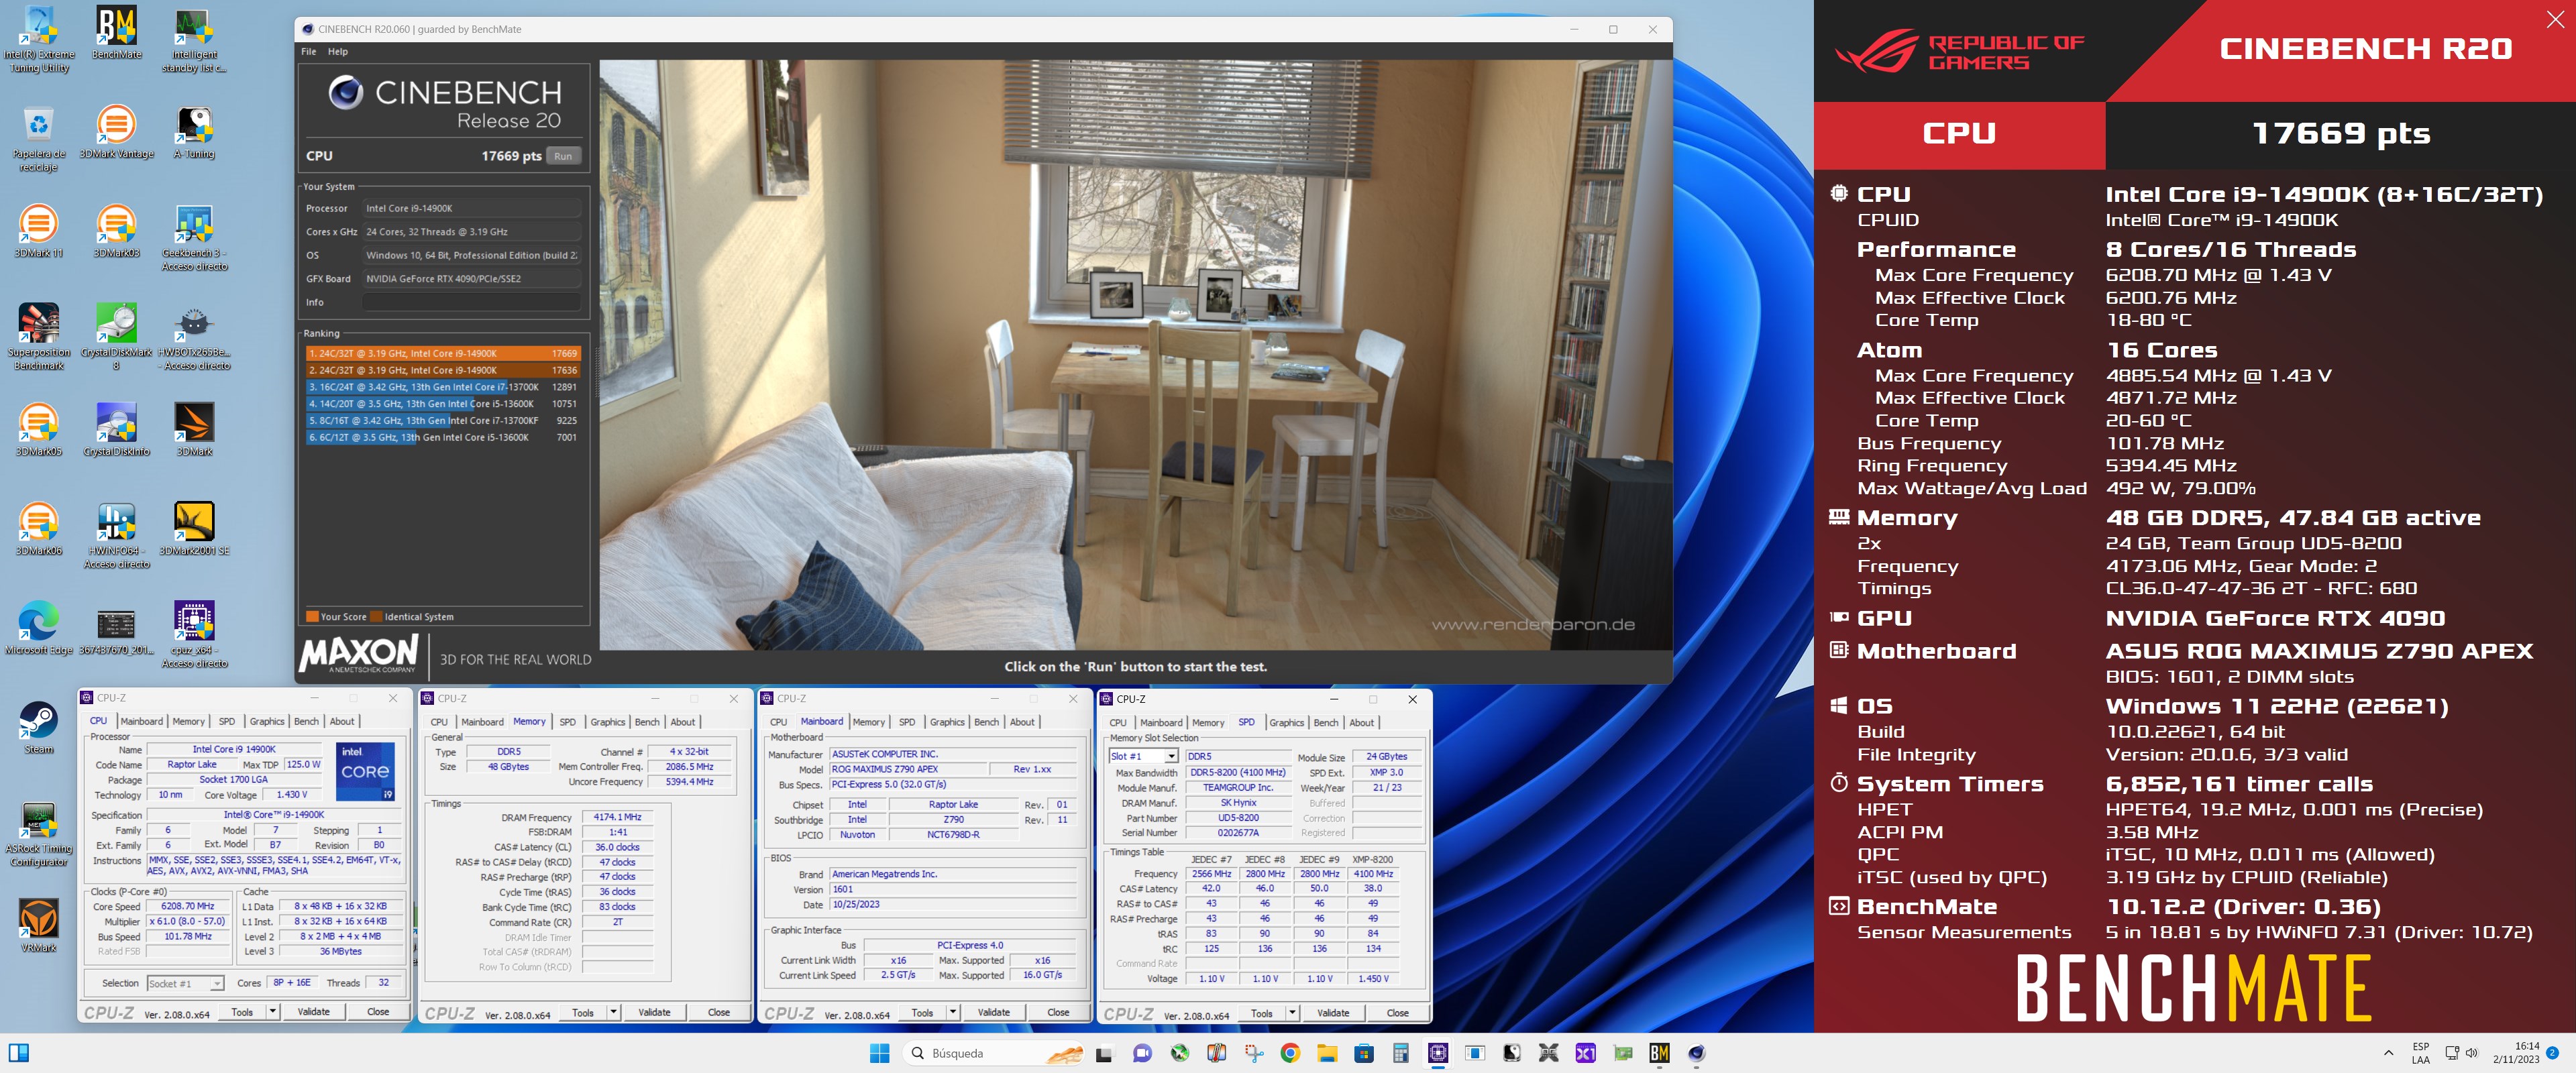Click Close button in CPU-Z mainboard window

1058,1013
